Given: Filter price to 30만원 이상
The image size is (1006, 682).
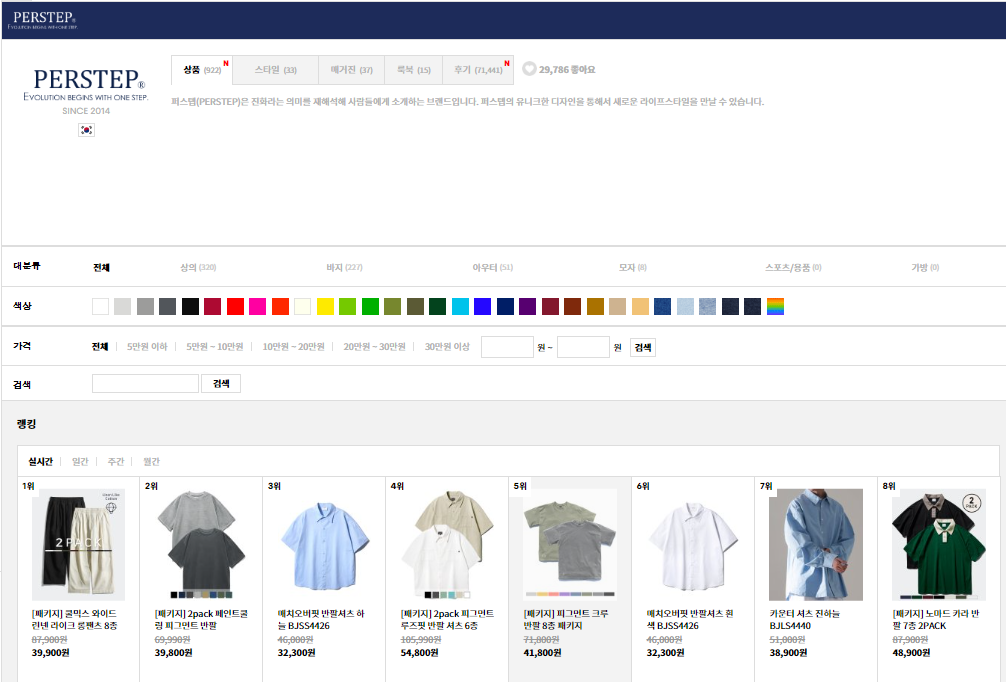Looking at the screenshot, I should [x=447, y=347].
